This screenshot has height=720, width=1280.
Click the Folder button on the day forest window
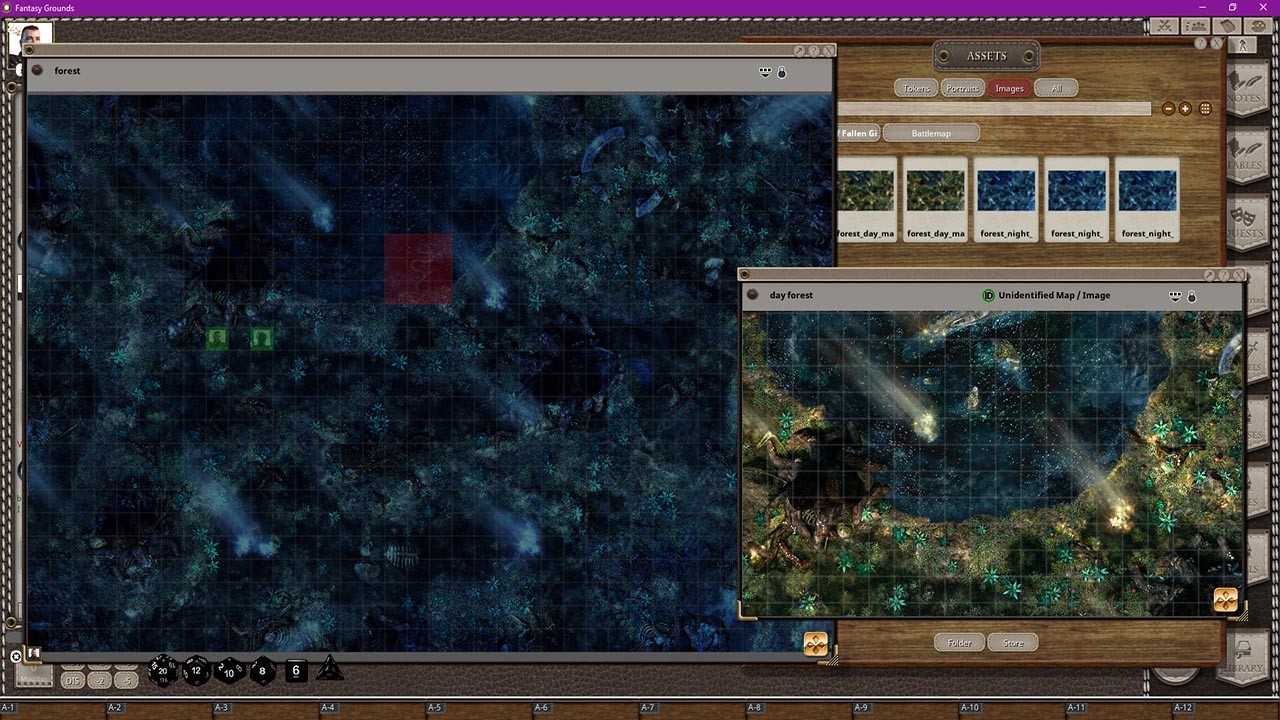coord(957,642)
